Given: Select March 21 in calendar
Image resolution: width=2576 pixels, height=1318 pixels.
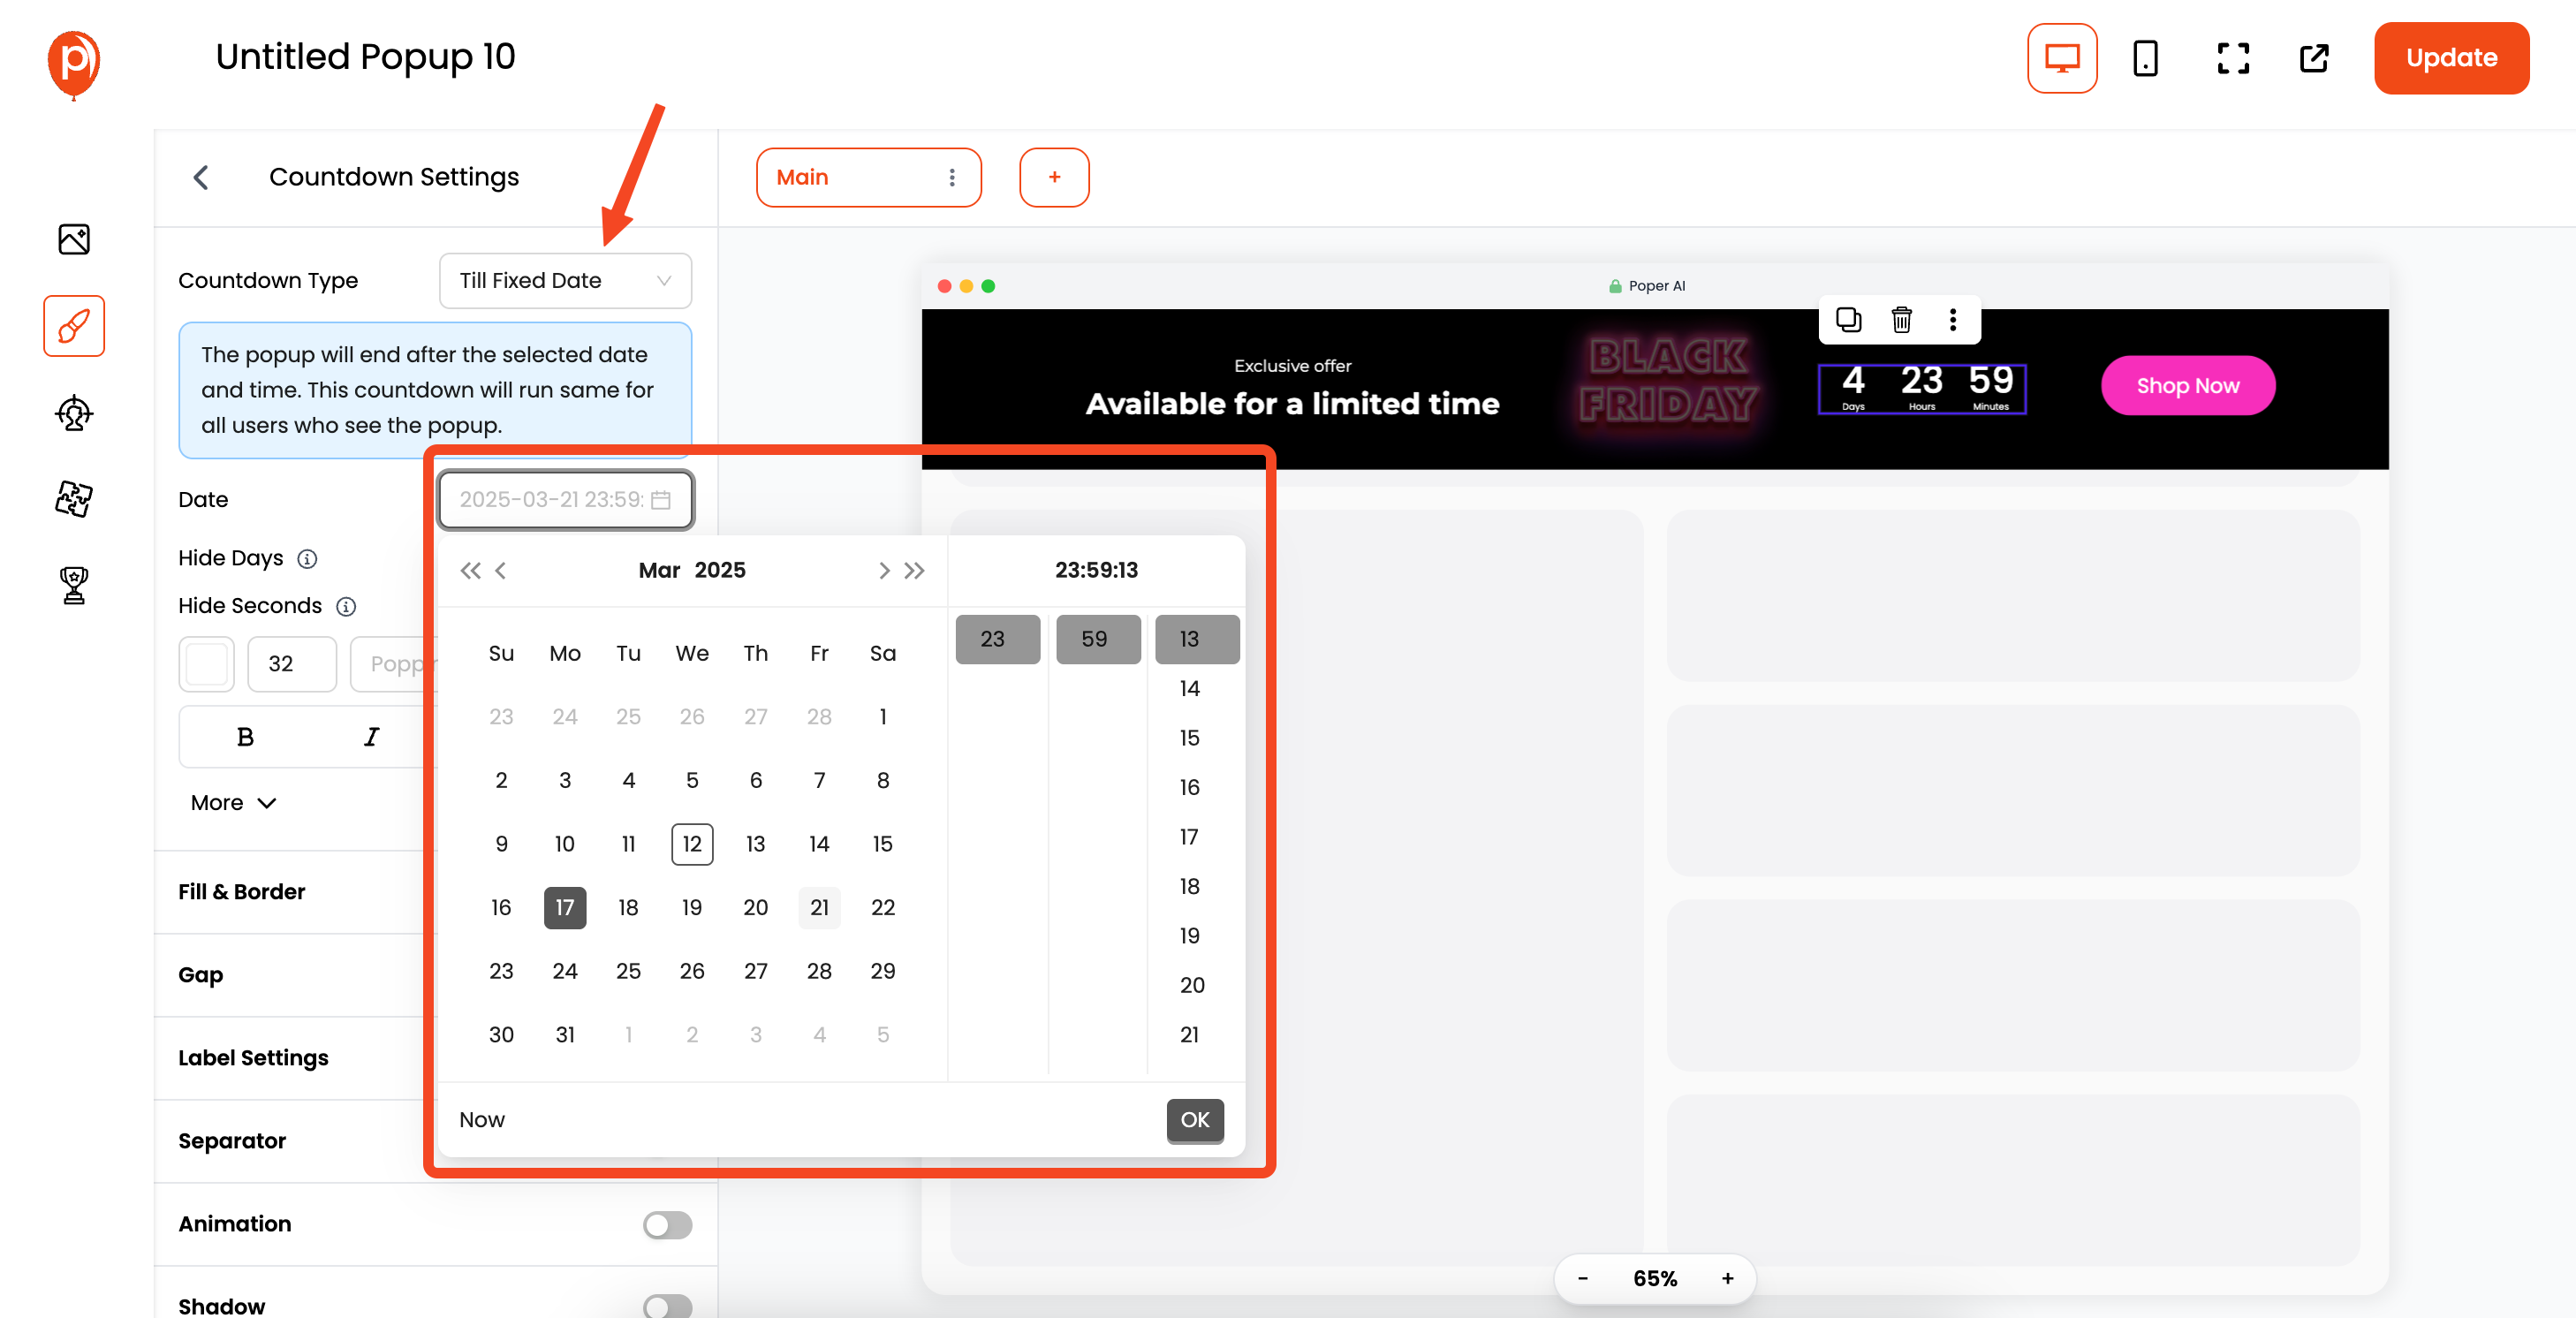Looking at the screenshot, I should pyautogui.click(x=819, y=908).
